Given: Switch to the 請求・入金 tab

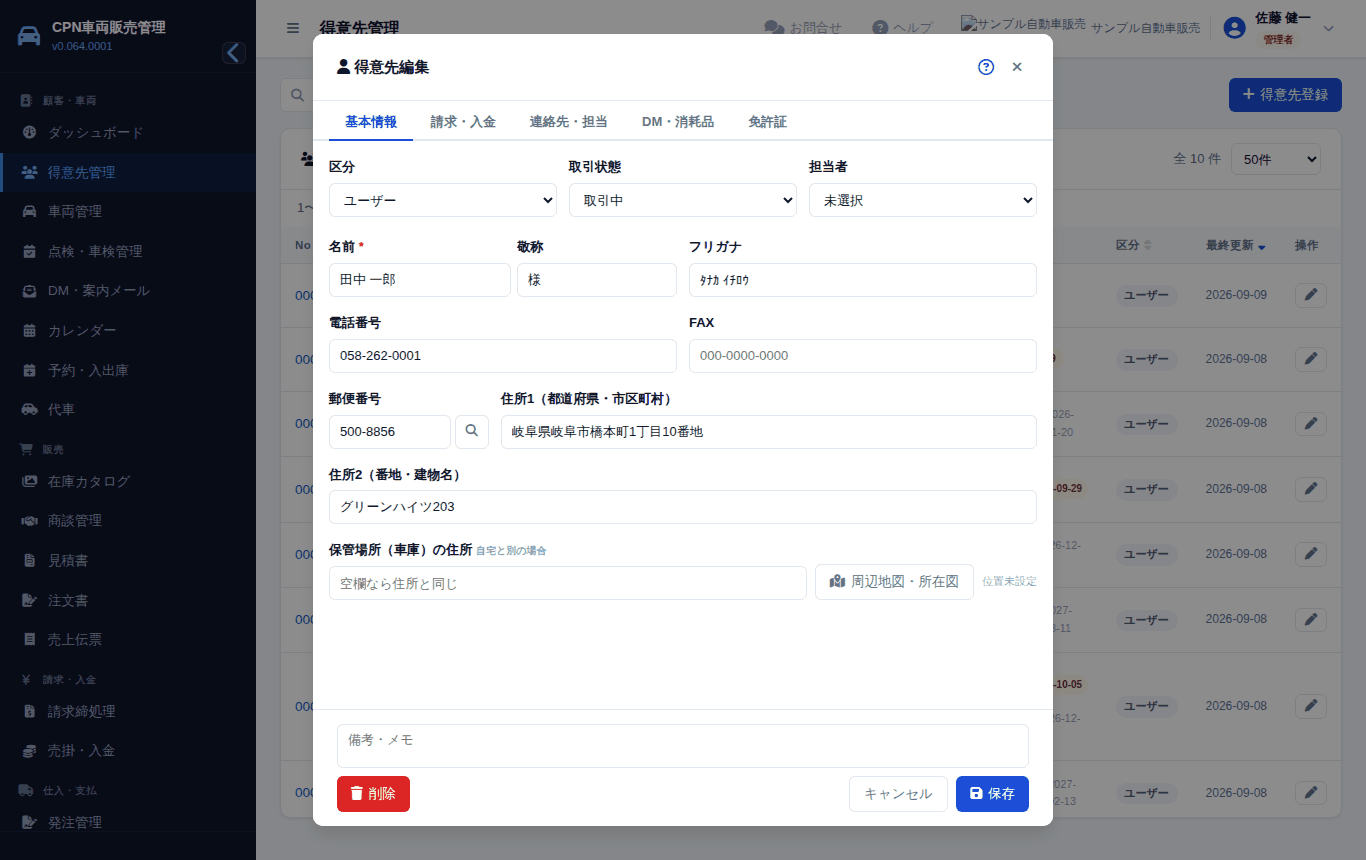Looking at the screenshot, I should click(463, 122).
